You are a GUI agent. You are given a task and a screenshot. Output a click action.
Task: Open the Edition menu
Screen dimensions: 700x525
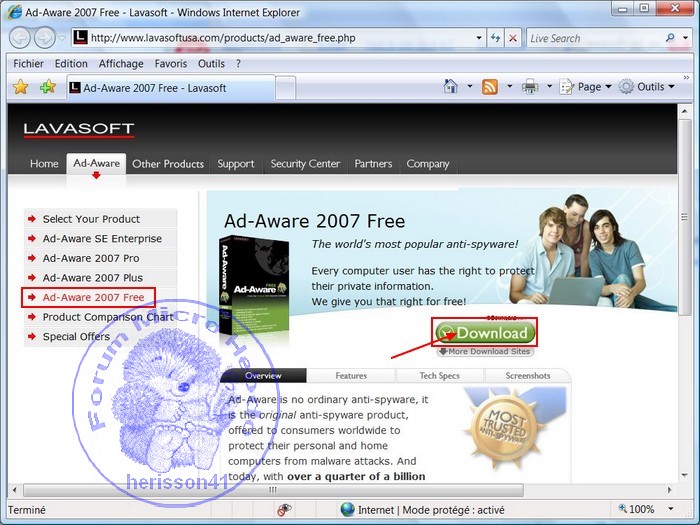pyautogui.click(x=71, y=64)
